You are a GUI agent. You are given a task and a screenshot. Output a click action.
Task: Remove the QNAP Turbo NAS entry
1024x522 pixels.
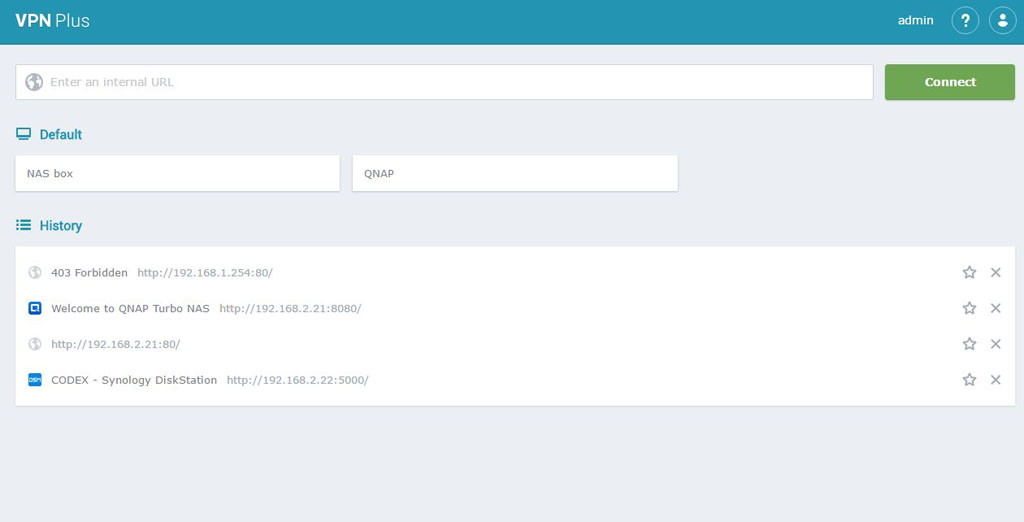click(x=995, y=308)
